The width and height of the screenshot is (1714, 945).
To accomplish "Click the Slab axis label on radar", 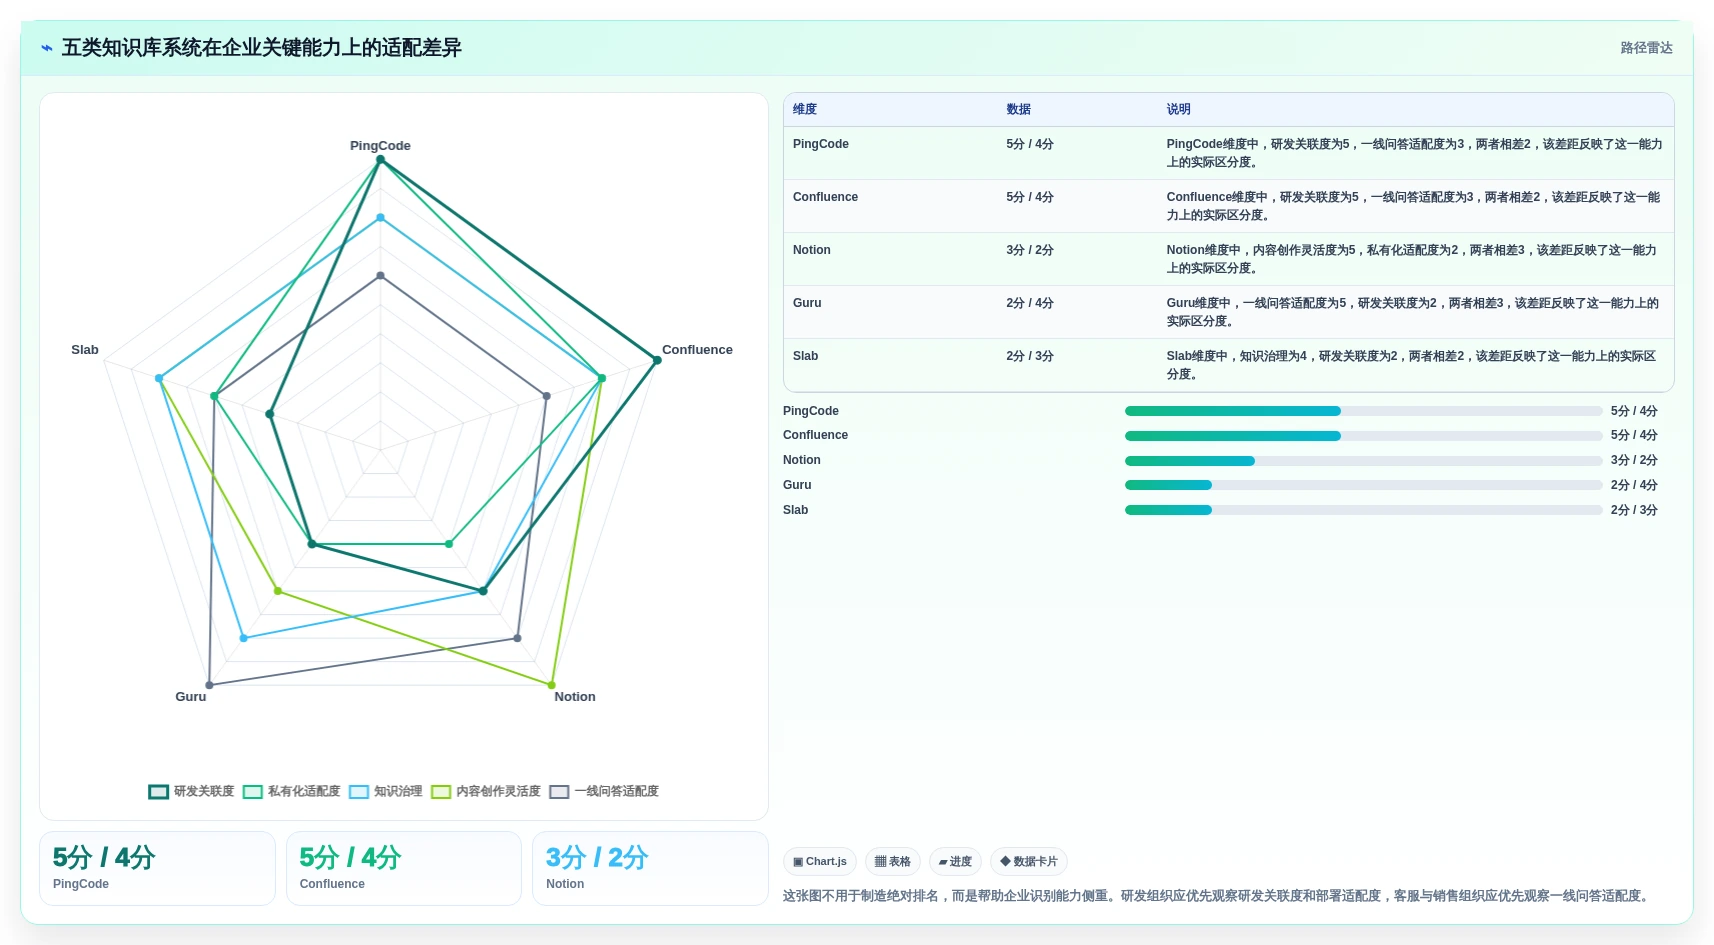I will tap(85, 350).
